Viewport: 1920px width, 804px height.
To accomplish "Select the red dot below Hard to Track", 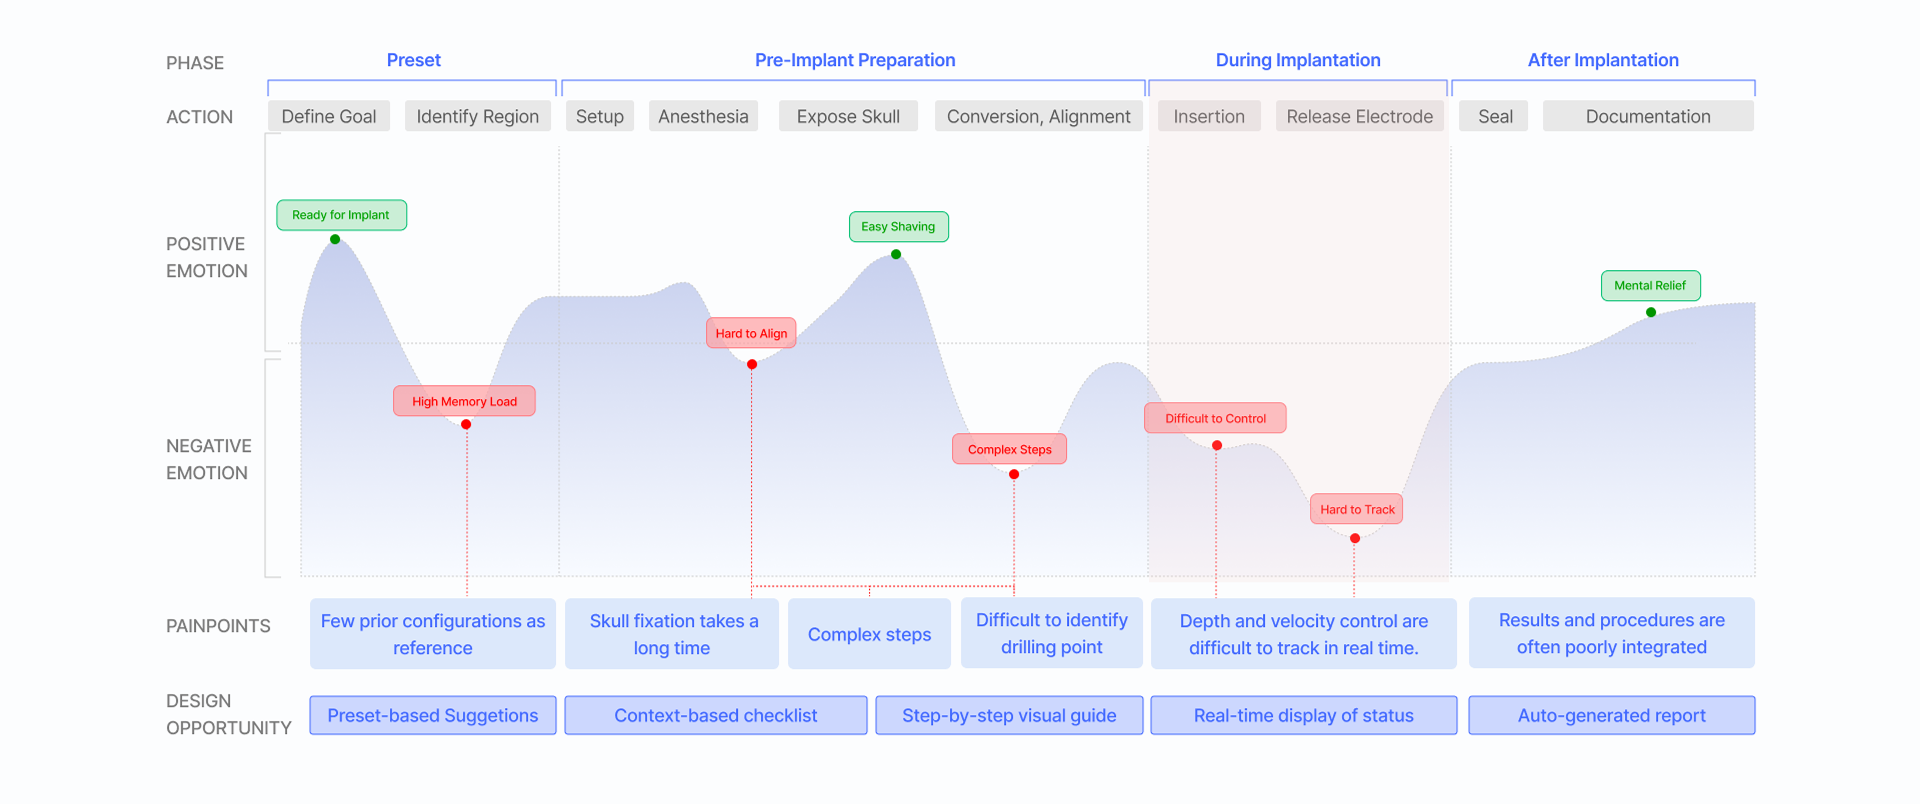I will [x=1355, y=539].
